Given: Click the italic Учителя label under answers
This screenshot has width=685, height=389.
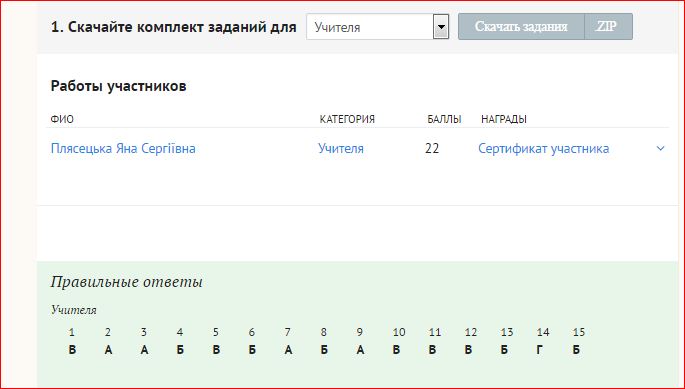Looking at the screenshot, I should pos(73,310).
